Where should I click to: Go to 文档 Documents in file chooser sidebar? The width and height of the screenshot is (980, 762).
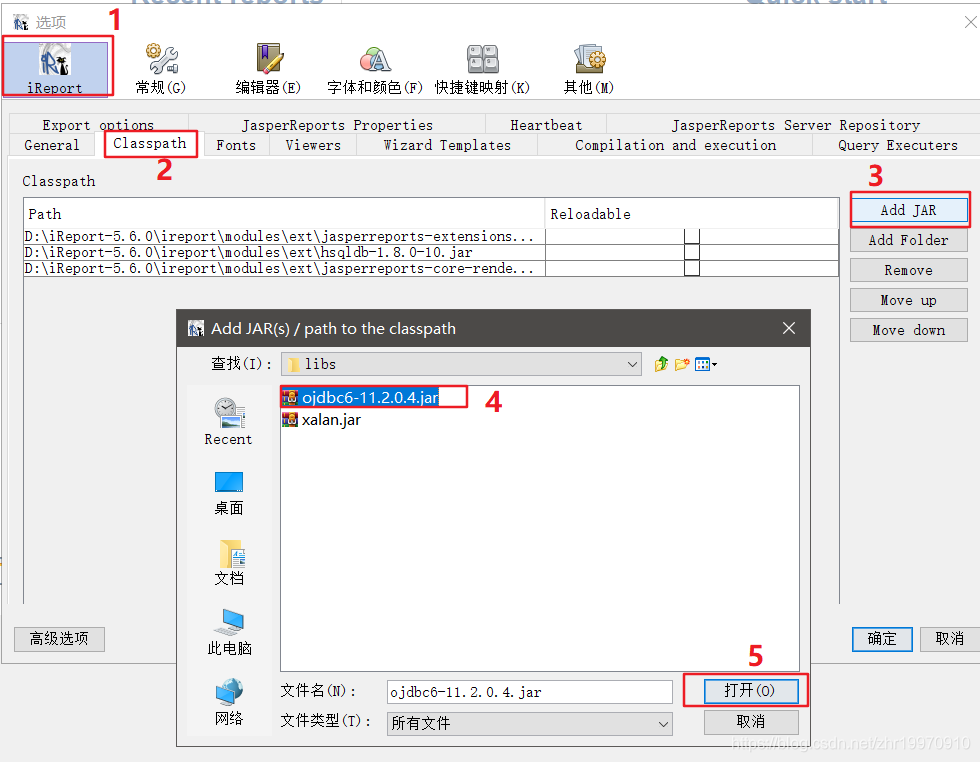click(229, 563)
